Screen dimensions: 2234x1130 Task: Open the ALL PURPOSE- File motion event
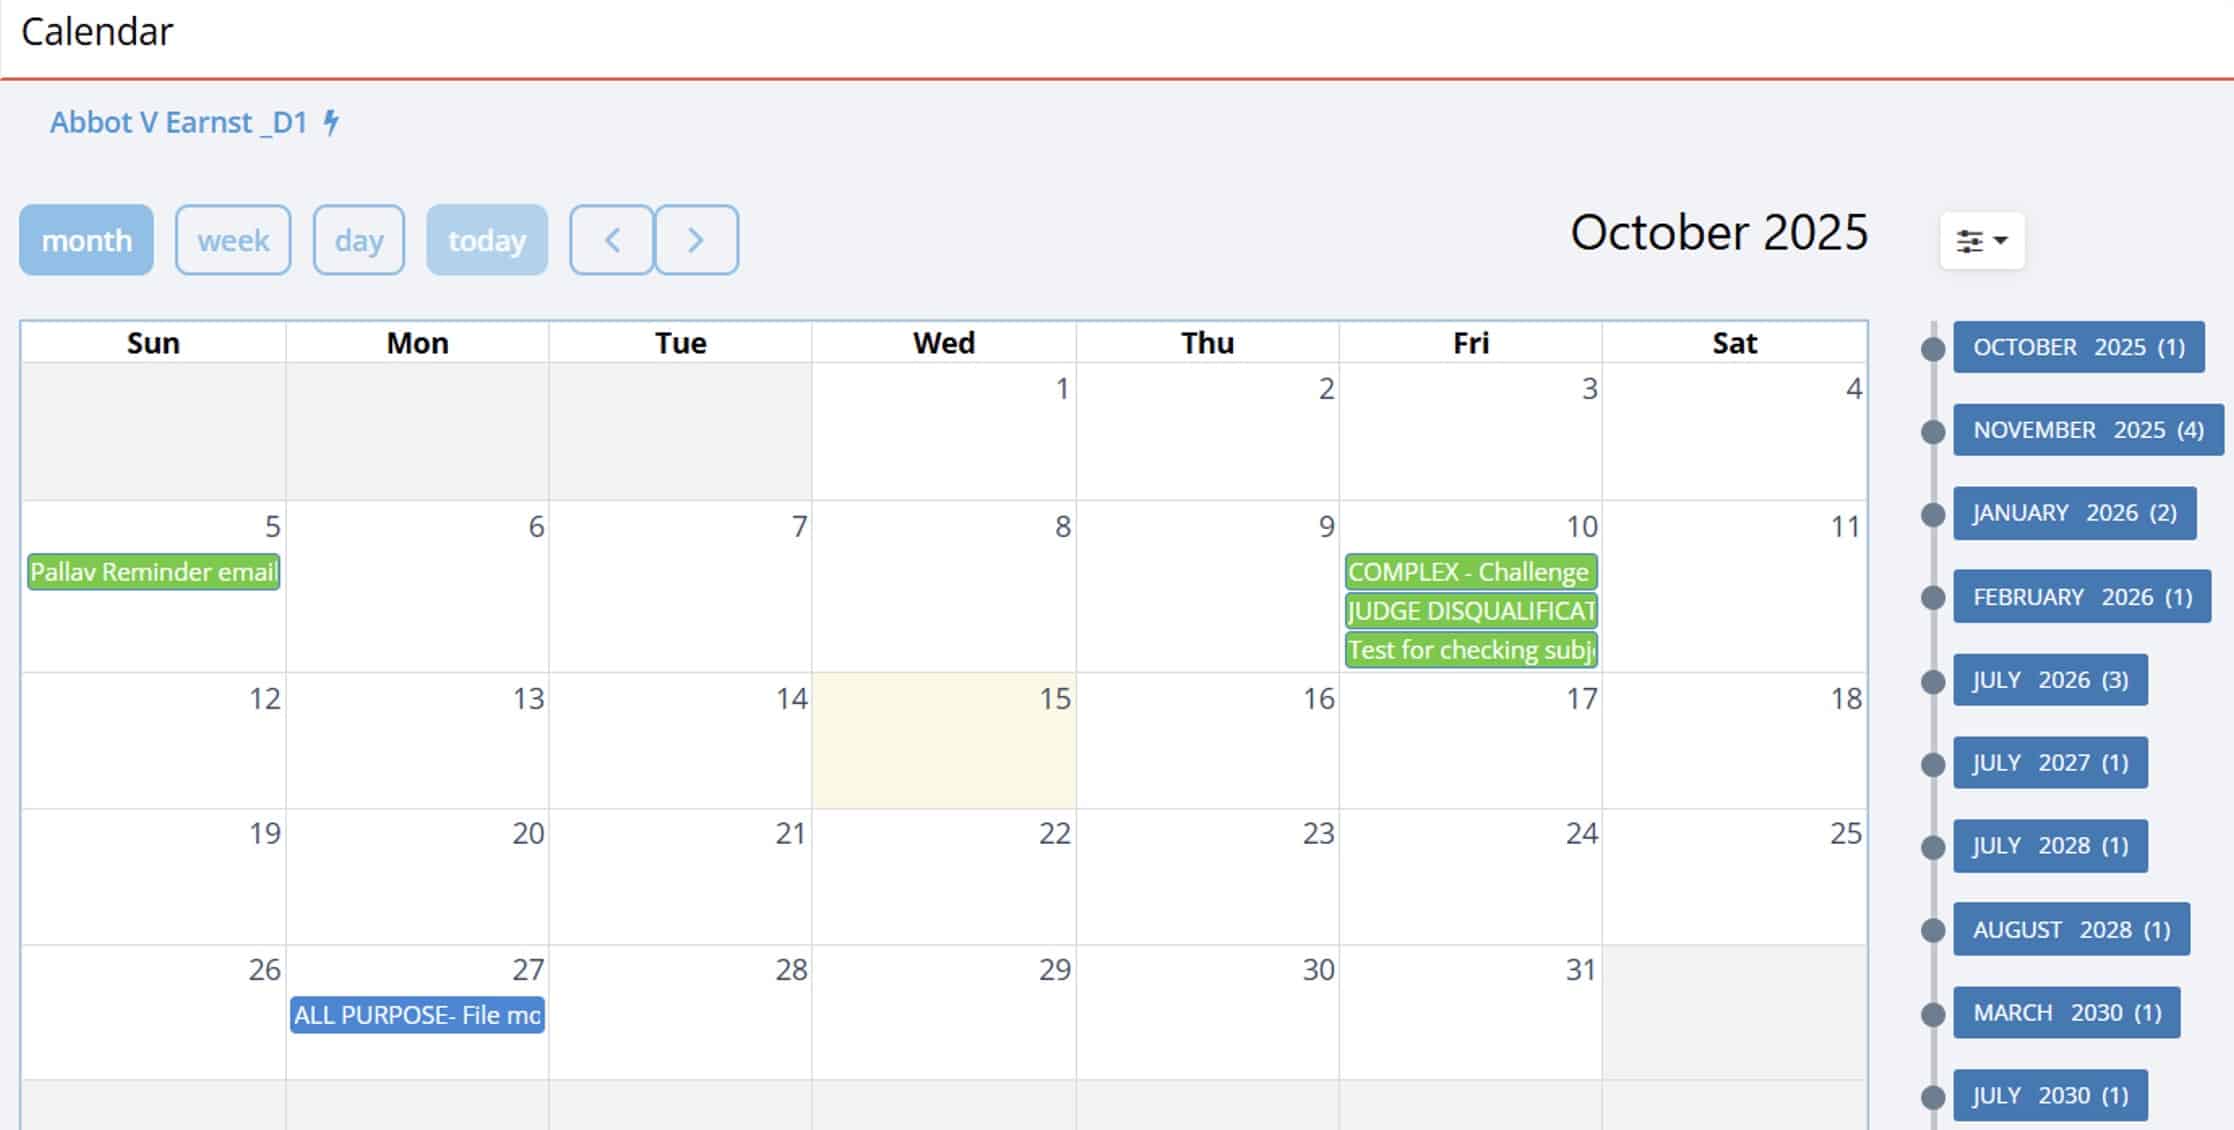pyautogui.click(x=417, y=1015)
